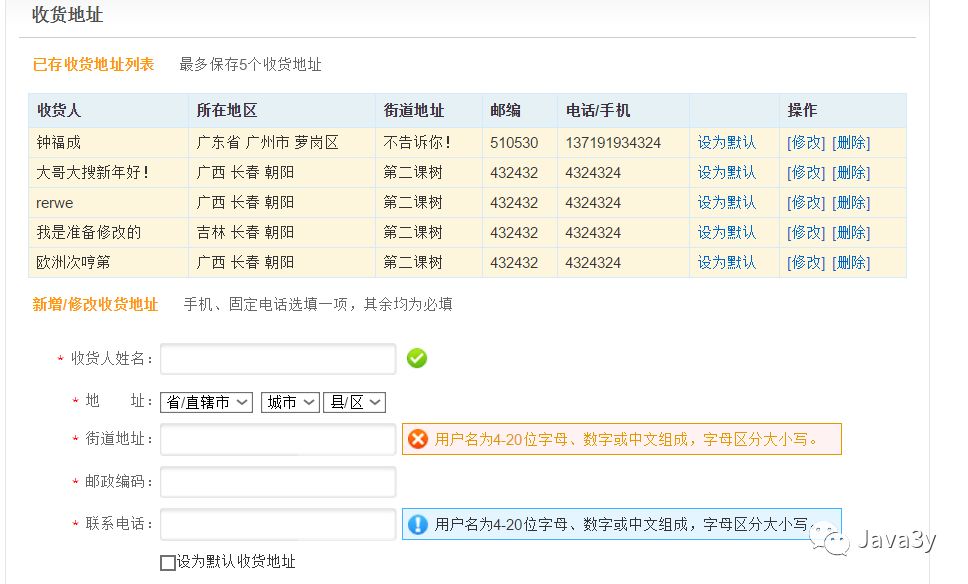
Task: Click the recipient name 我是准备修改的
Action: tap(89, 233)
